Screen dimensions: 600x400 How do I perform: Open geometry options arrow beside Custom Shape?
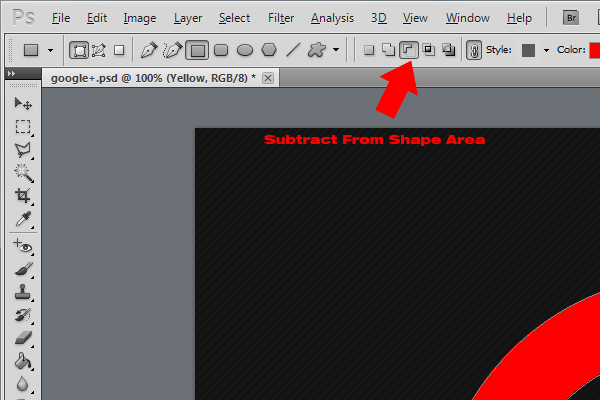336,50
